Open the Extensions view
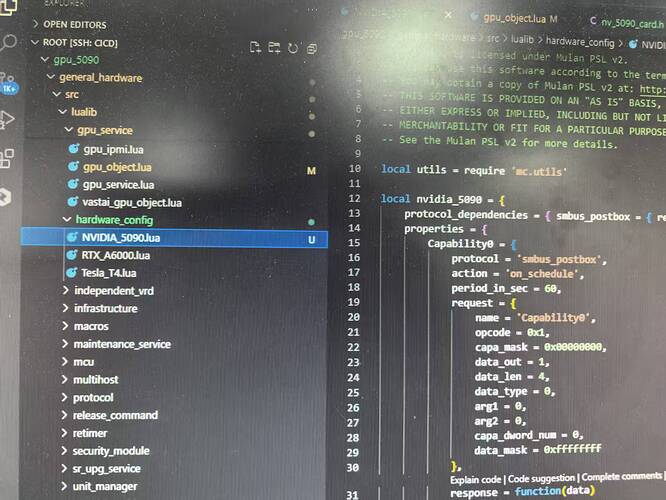The height and width of the screenshot is (500, 666). pyautogui.click(x=8, y=158)
